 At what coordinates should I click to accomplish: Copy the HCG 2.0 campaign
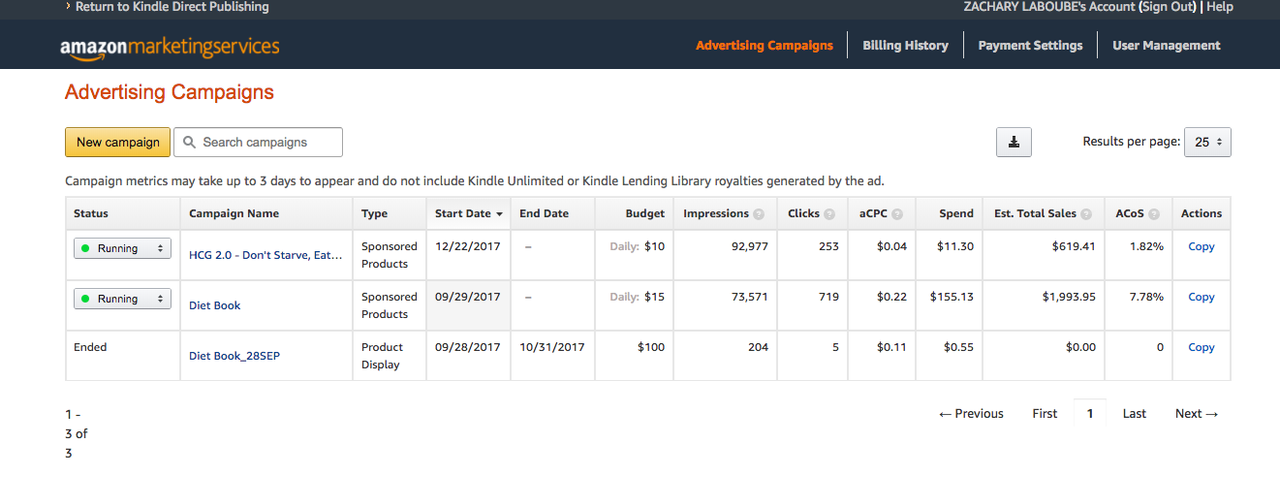1201,247
